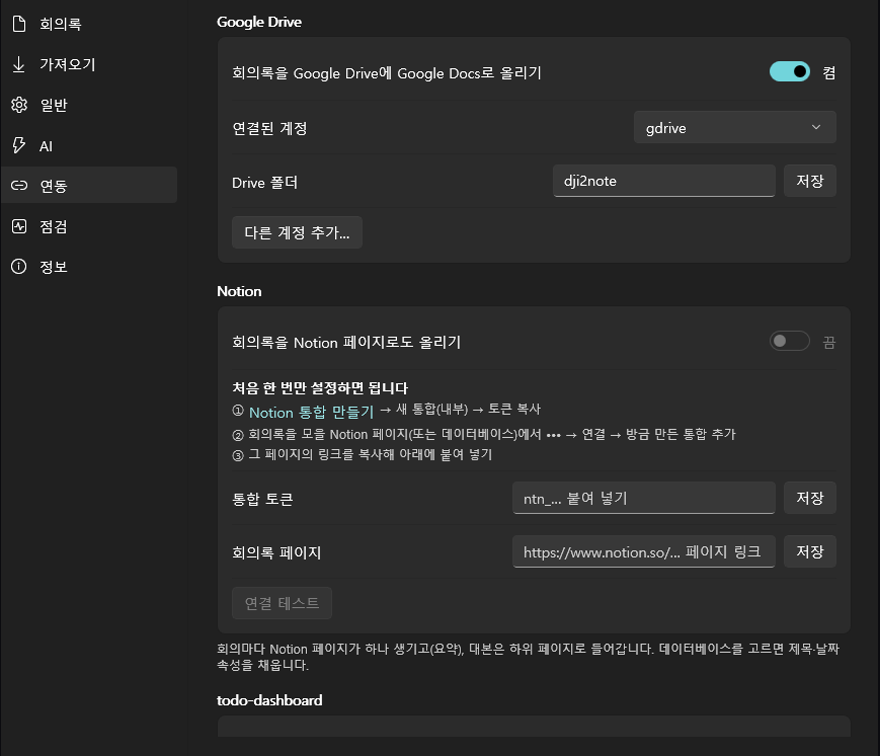Click the activity pulse icon beside 점검
The image size is (880, 756).
tap(19, 226)
